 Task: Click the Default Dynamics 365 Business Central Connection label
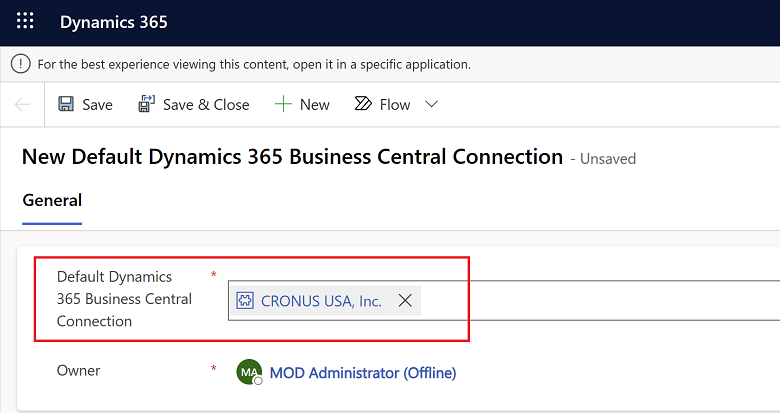[x=124, y=299]
